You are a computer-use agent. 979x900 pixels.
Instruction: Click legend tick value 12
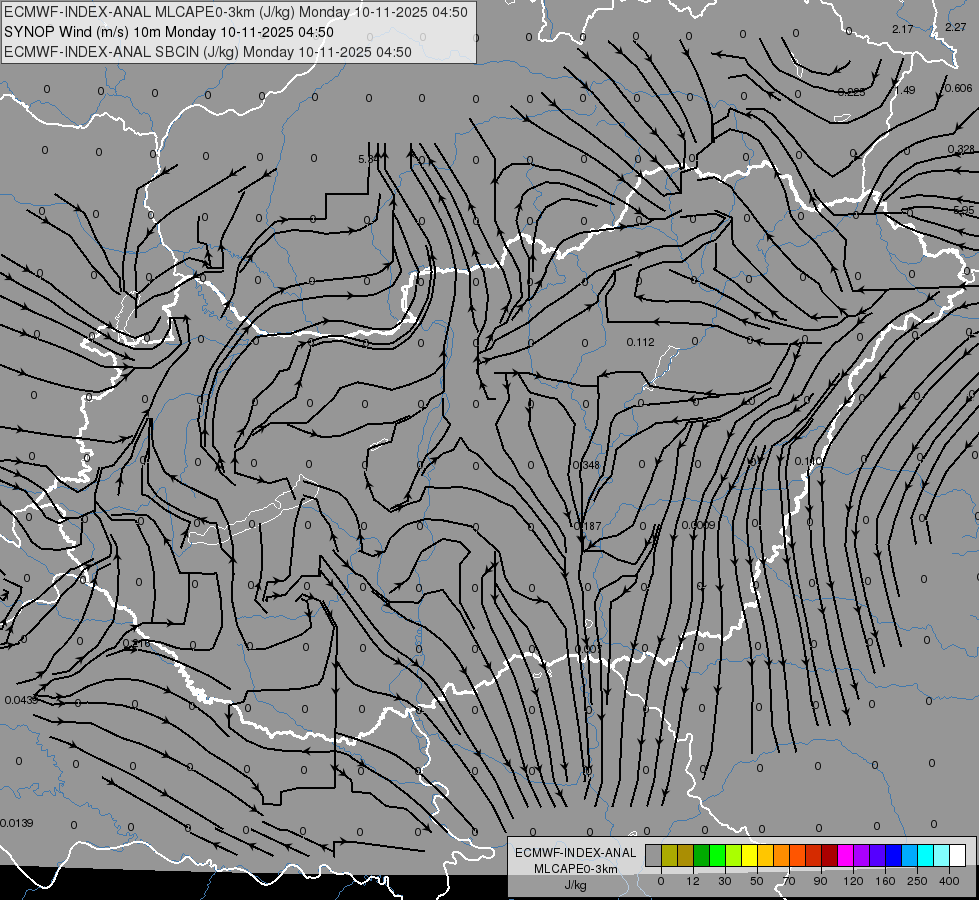[693, 881]
